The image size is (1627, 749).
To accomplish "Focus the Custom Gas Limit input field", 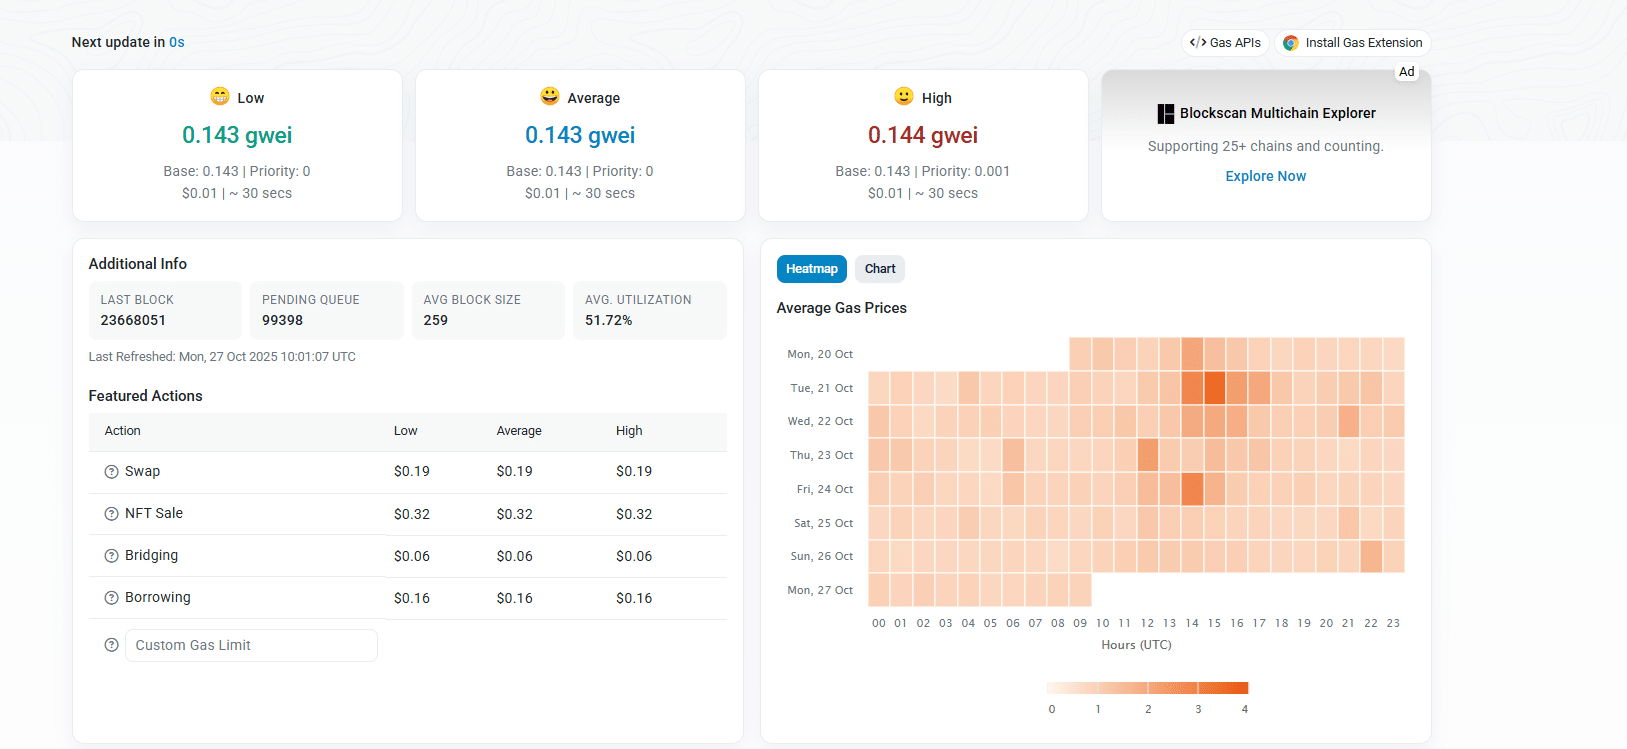I will click(x=251, y=645).
